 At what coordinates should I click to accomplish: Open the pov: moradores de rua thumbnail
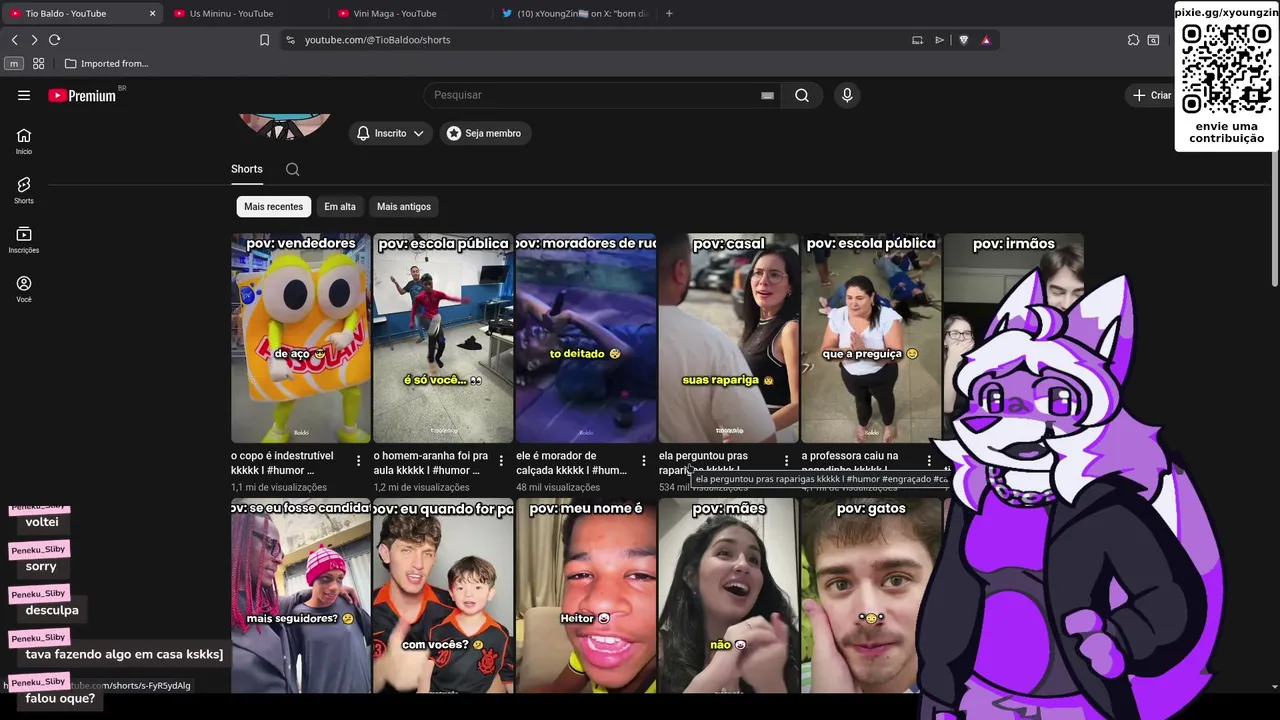pos(586,338)
